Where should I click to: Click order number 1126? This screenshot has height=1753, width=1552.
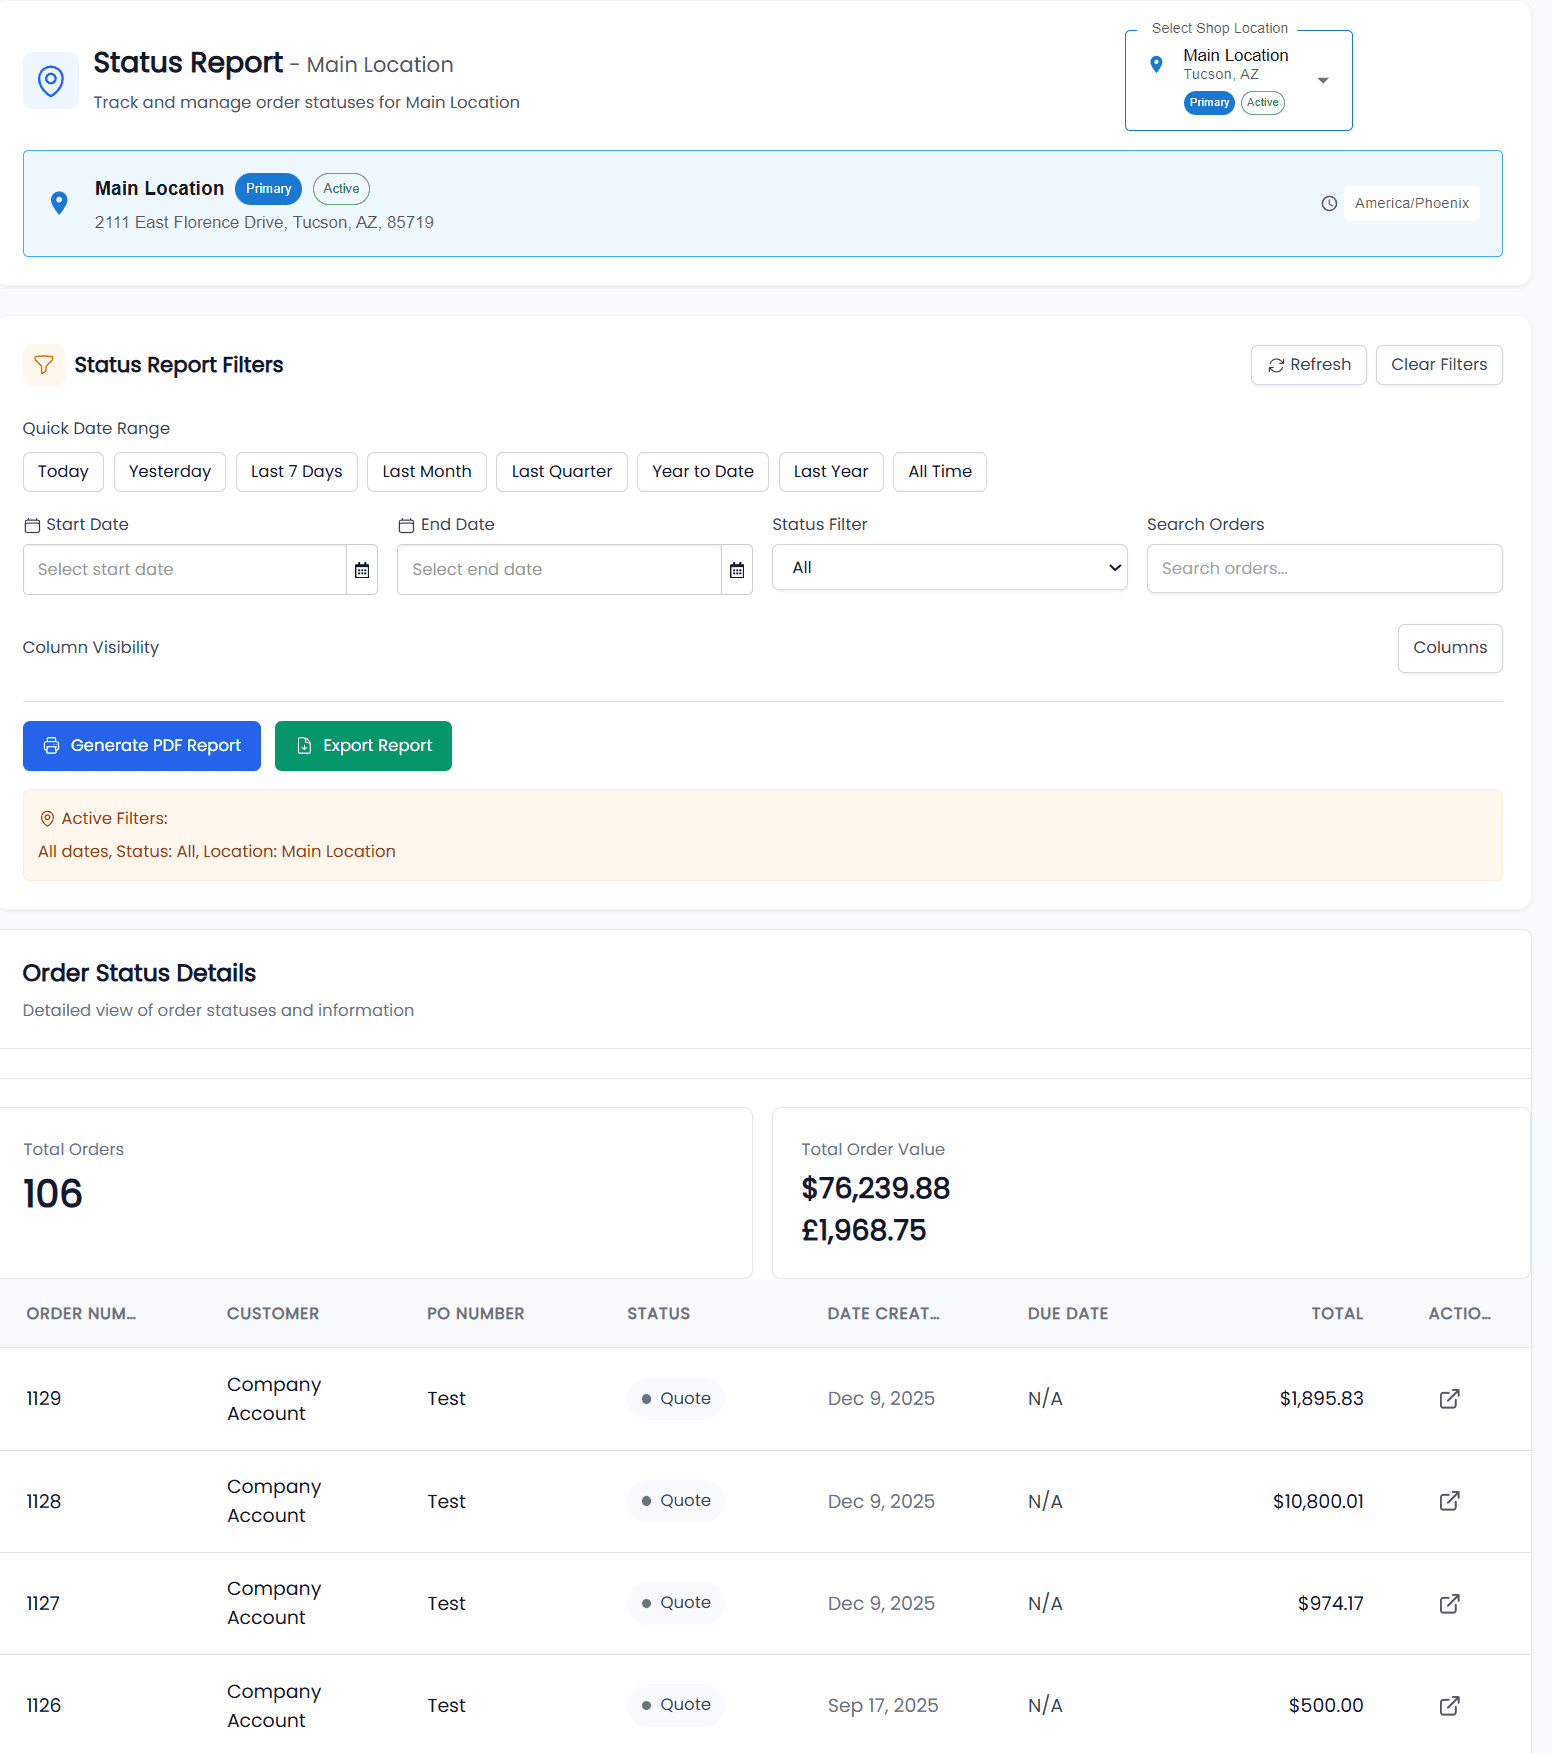click(44, 1706)
